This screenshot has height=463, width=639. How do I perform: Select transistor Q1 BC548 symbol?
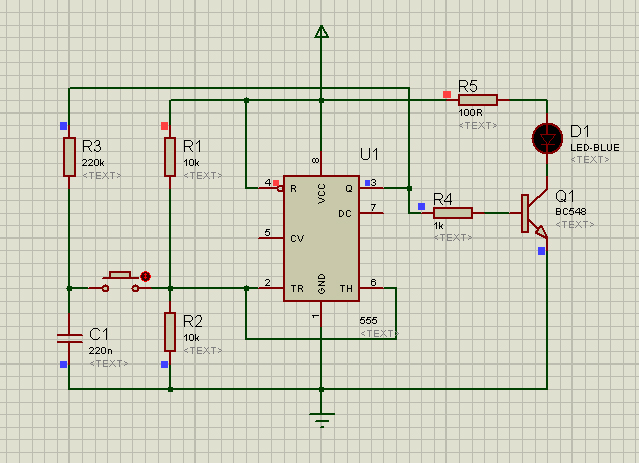(534, 214)
